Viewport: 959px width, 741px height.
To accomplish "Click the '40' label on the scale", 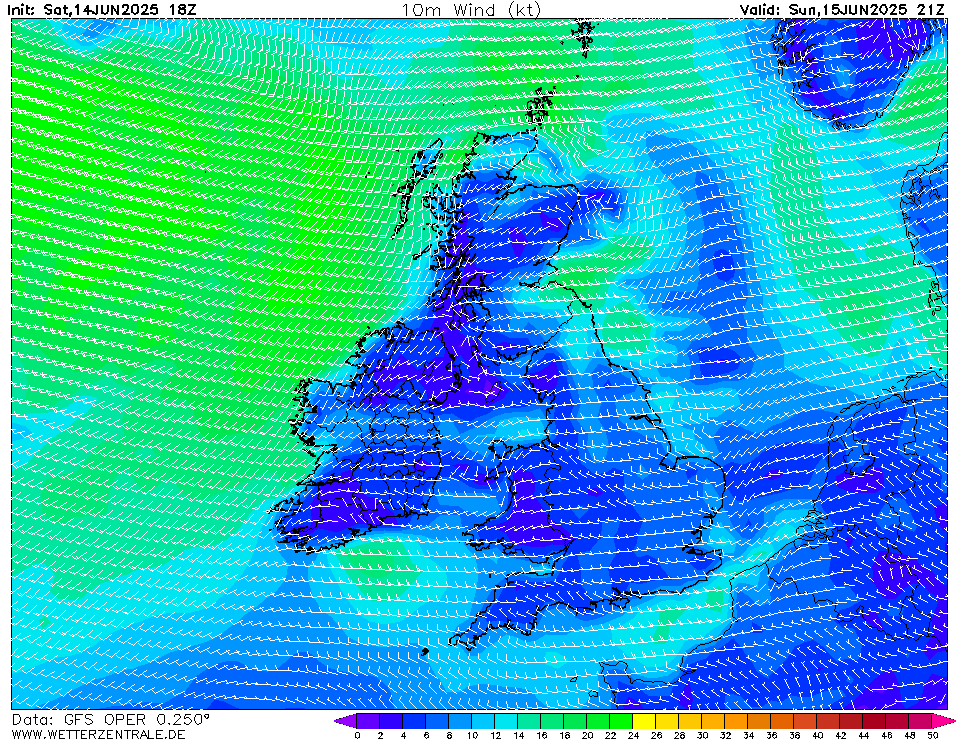I will coord(817,735).
